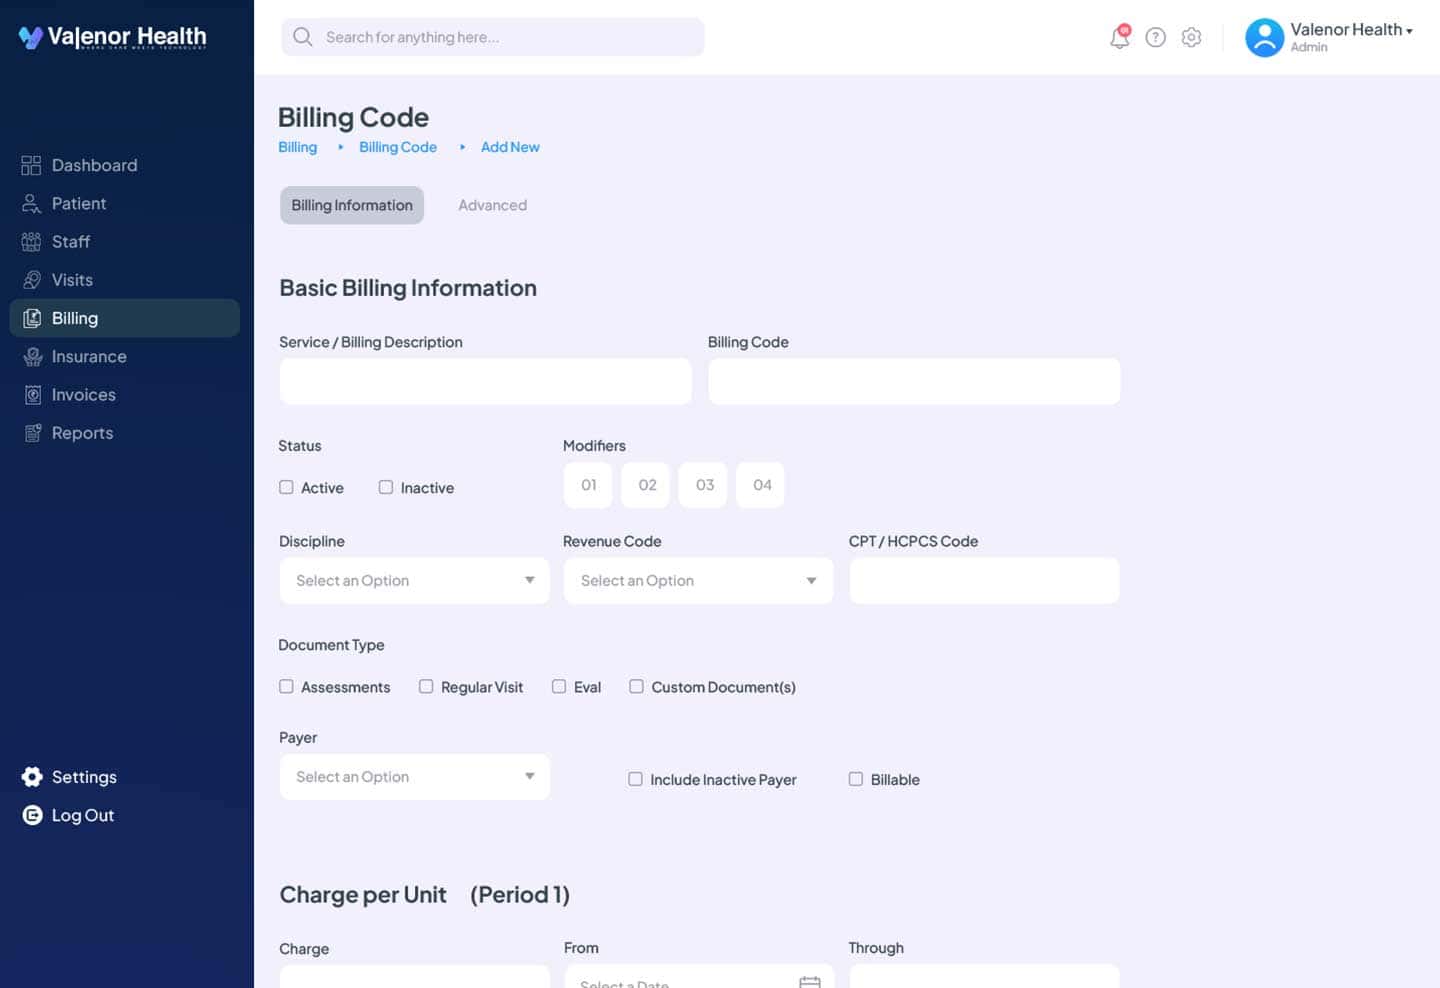Click the Billing Code input field

[x=914, y=381]
